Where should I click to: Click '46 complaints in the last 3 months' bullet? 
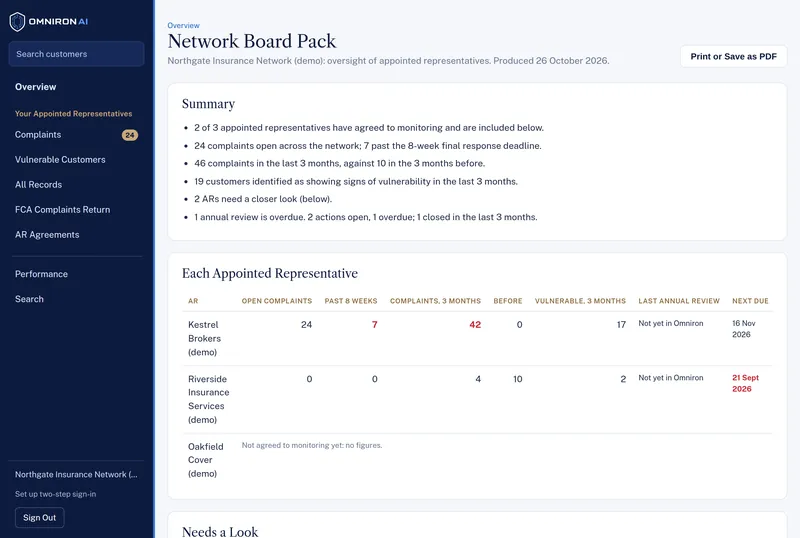point(339,163)
